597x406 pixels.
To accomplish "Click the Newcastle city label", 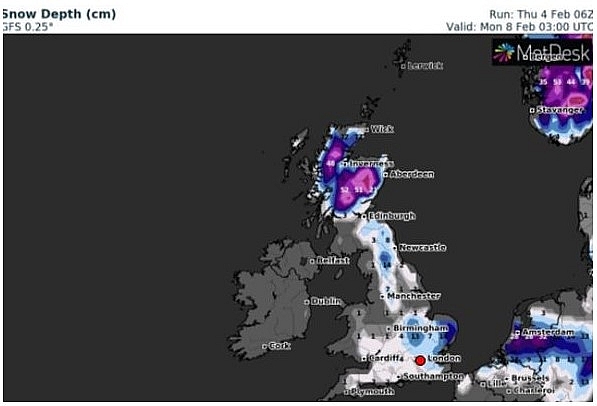I will [x=423, y=248].
